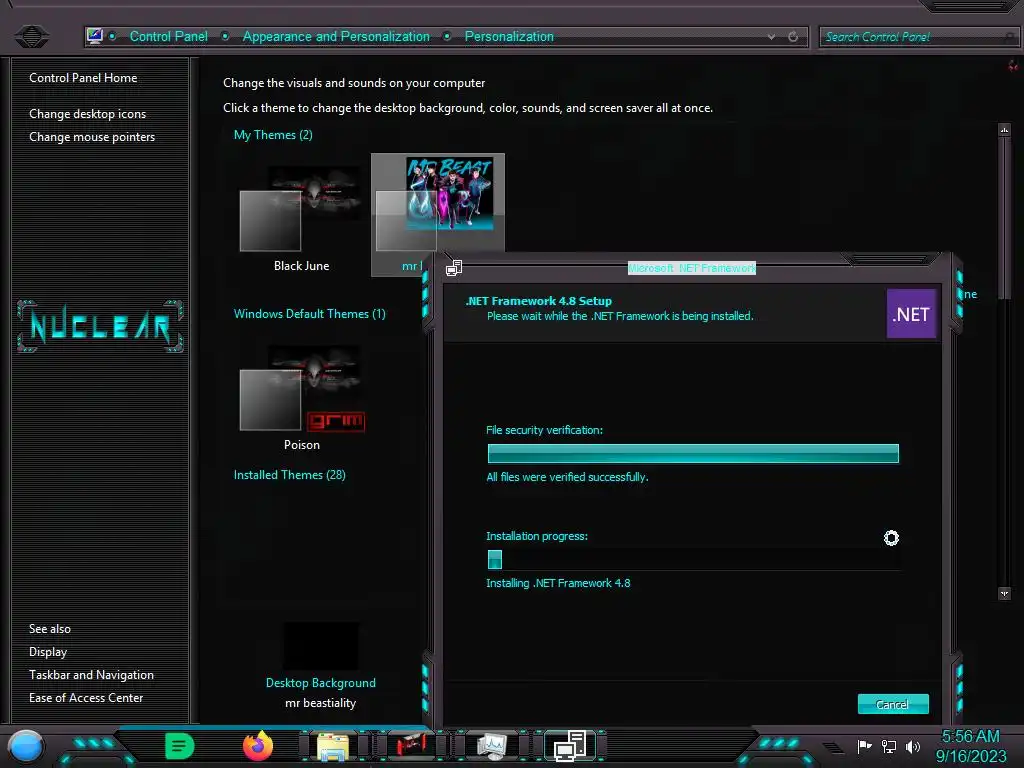
Task: Click the taskbar clock showing 5:56 AM
Action: tap(971, 746)
